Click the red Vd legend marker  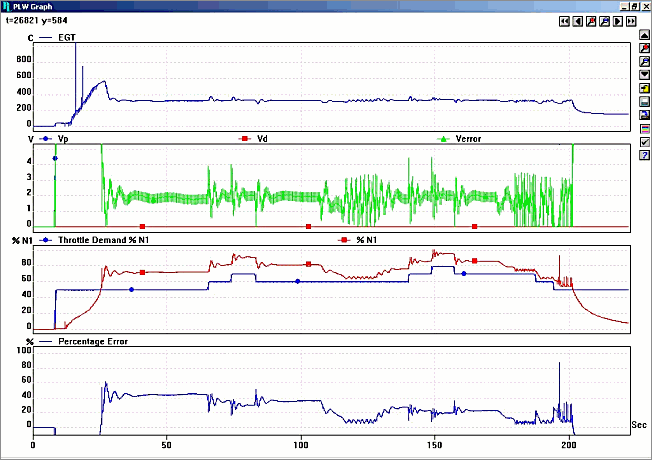pos(244,139)
